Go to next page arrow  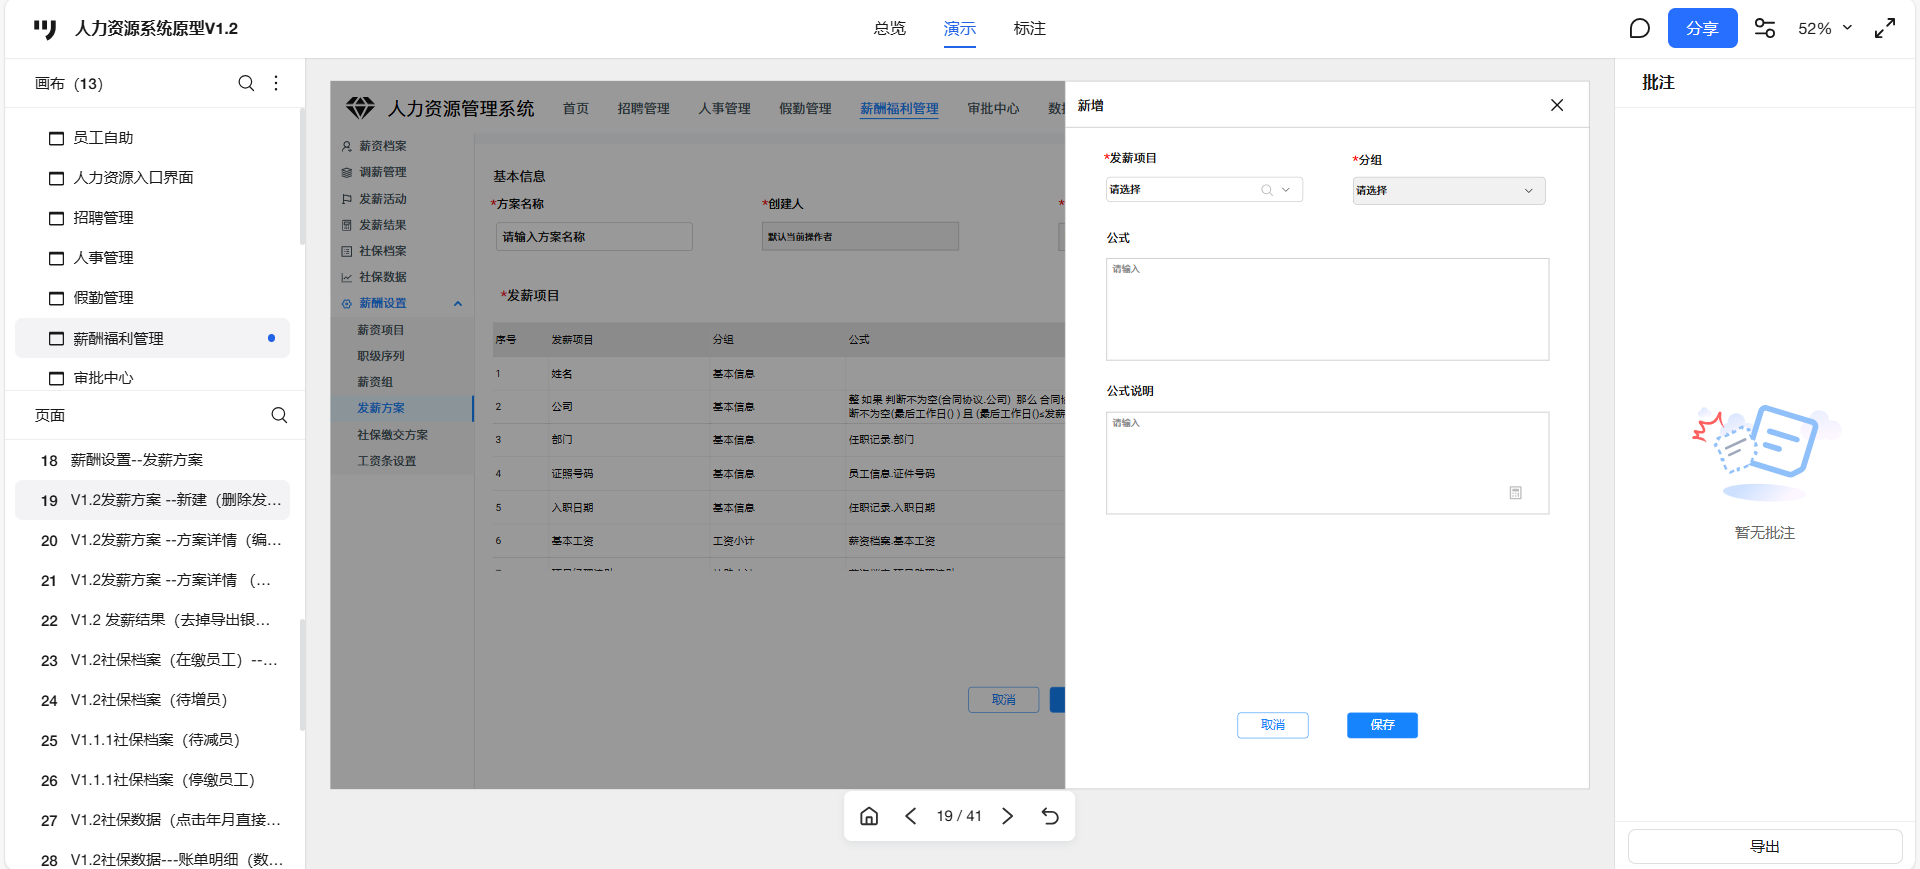[x=1008, y=816]
